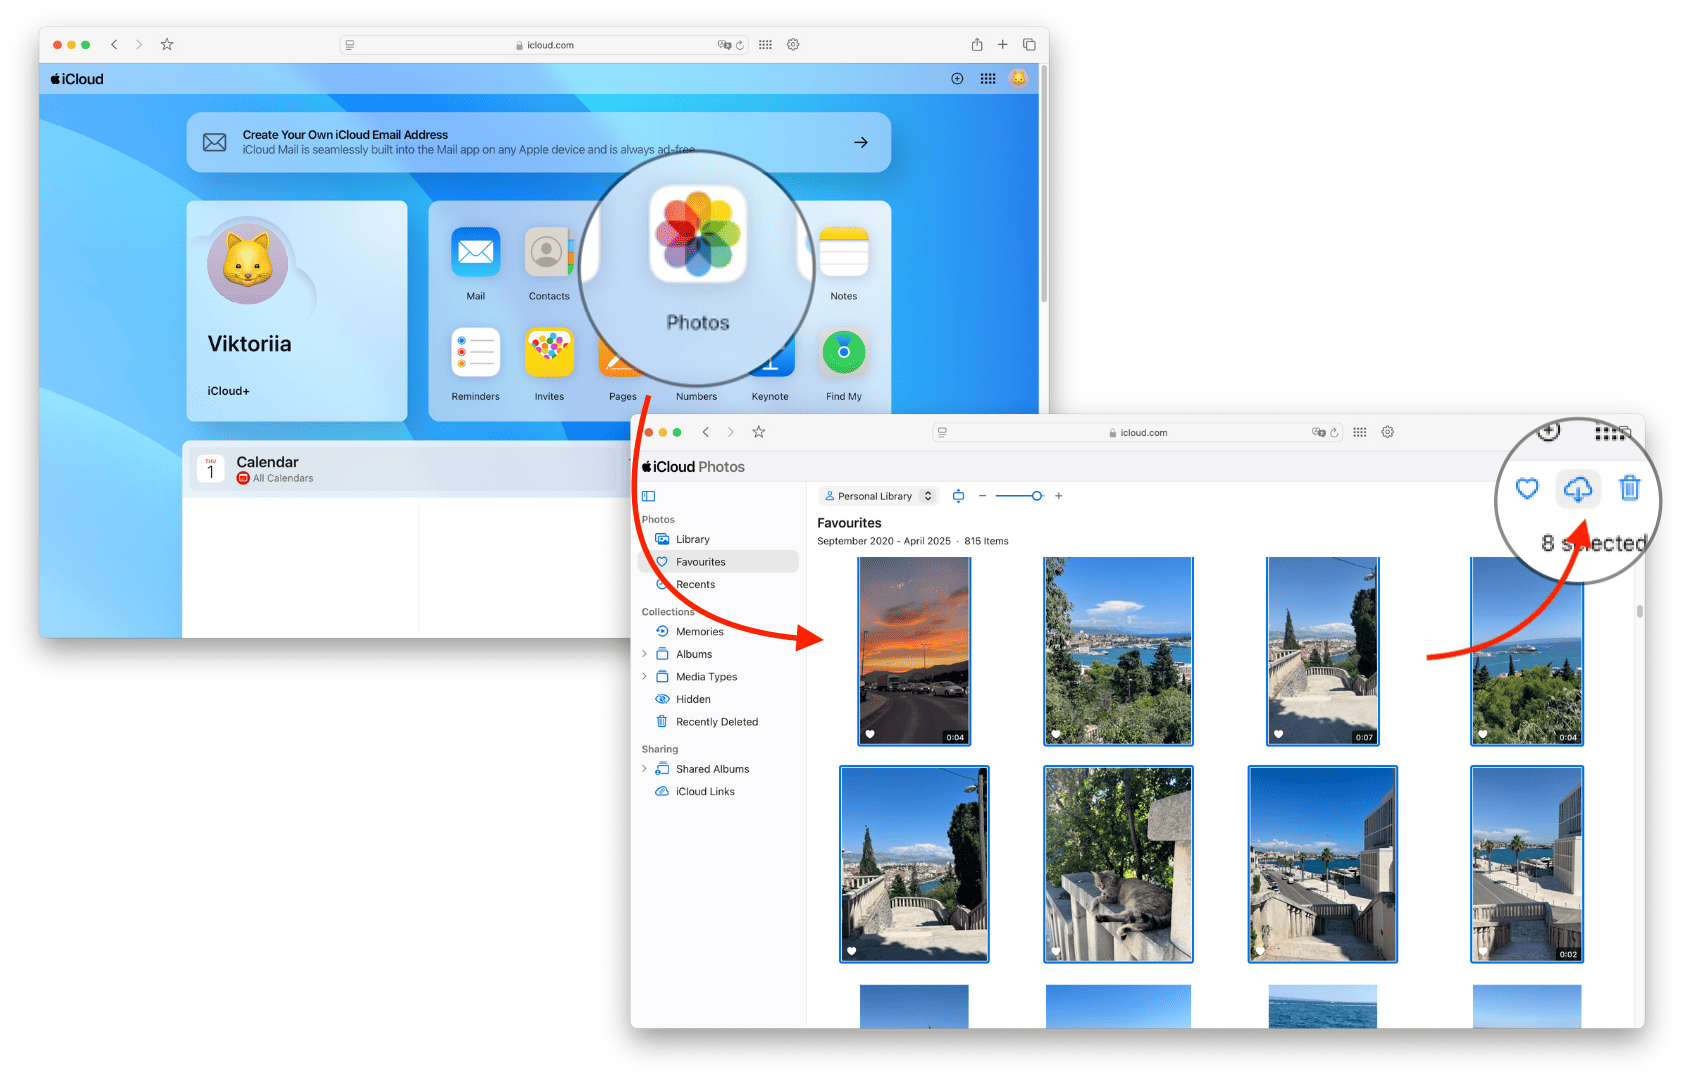Open Media Types in the sidebar
The width and height of the screenshot is (1684, 1080).
(718, 677)
